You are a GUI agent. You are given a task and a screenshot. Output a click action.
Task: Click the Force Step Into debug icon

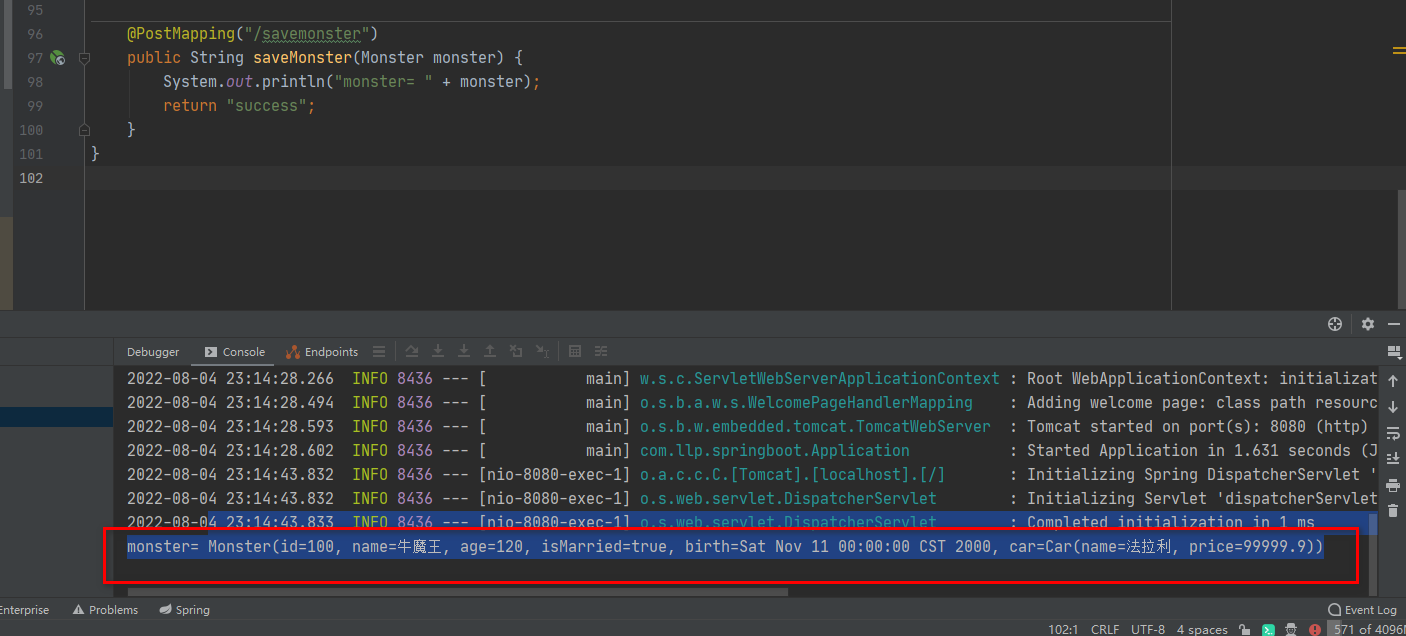(464, 351)
